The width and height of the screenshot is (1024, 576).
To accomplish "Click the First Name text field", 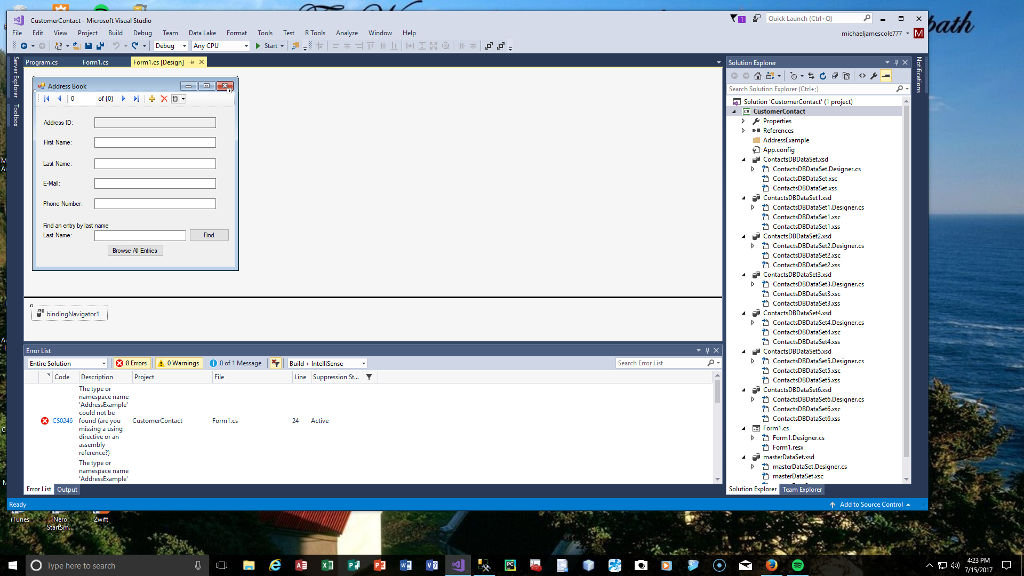I will click(x=155, y=142).
